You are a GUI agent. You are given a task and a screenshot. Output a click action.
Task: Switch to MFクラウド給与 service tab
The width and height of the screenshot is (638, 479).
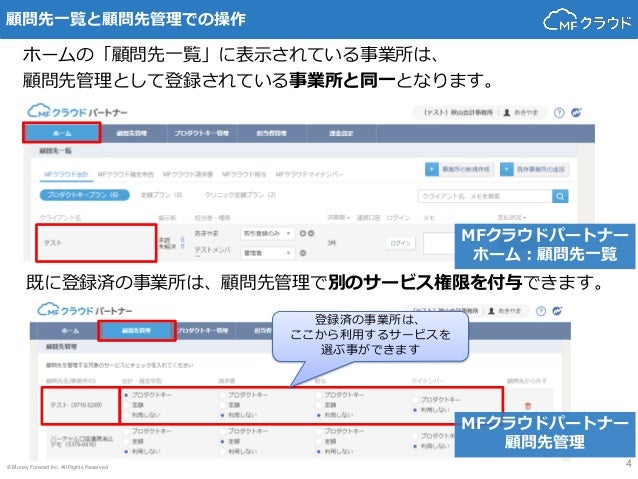[244, 175]
